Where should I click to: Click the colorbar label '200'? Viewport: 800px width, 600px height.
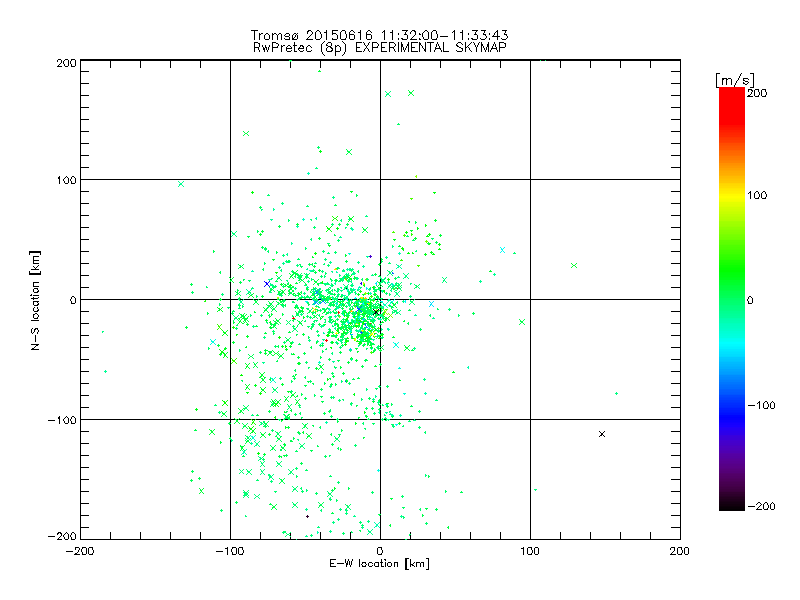tap(757, 93)
